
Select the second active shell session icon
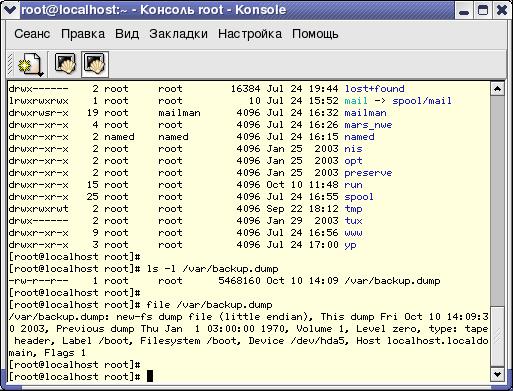click(95, 63)
